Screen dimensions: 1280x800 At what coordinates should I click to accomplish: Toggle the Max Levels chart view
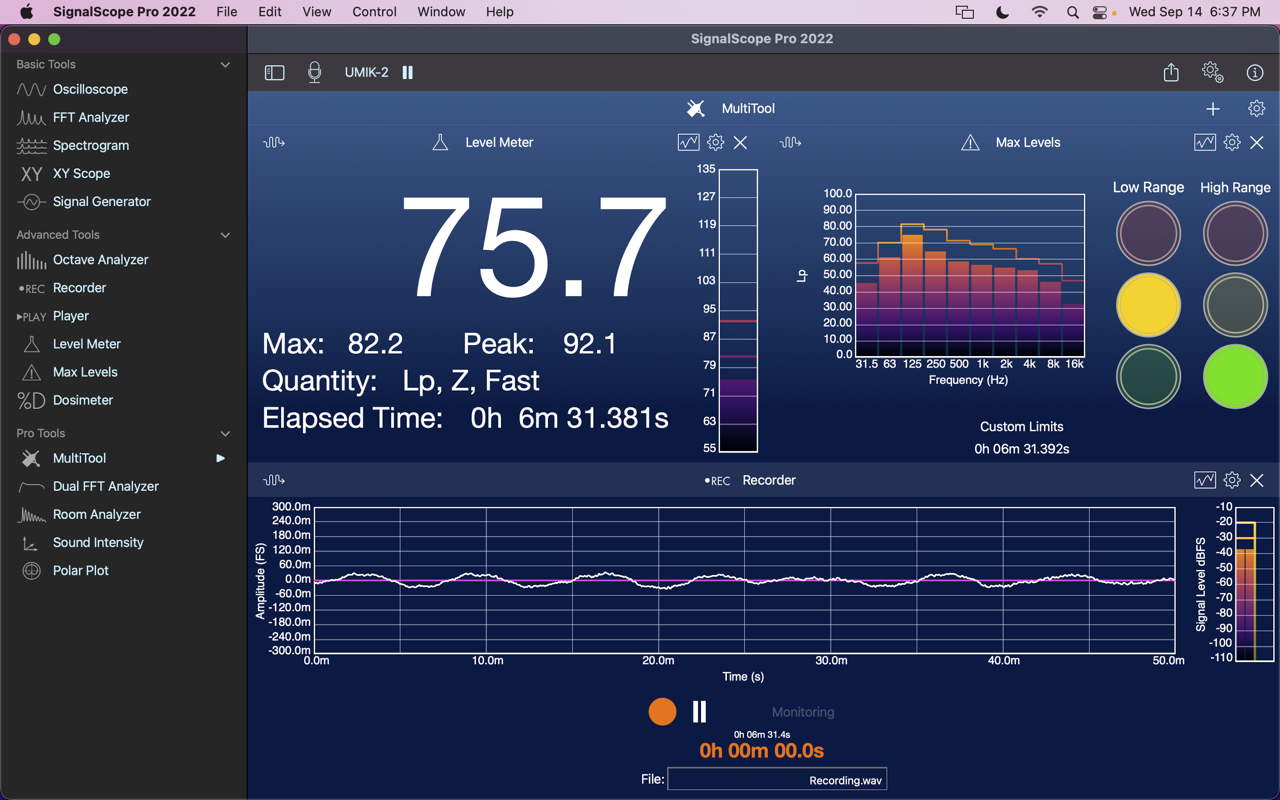[1205, 142]
